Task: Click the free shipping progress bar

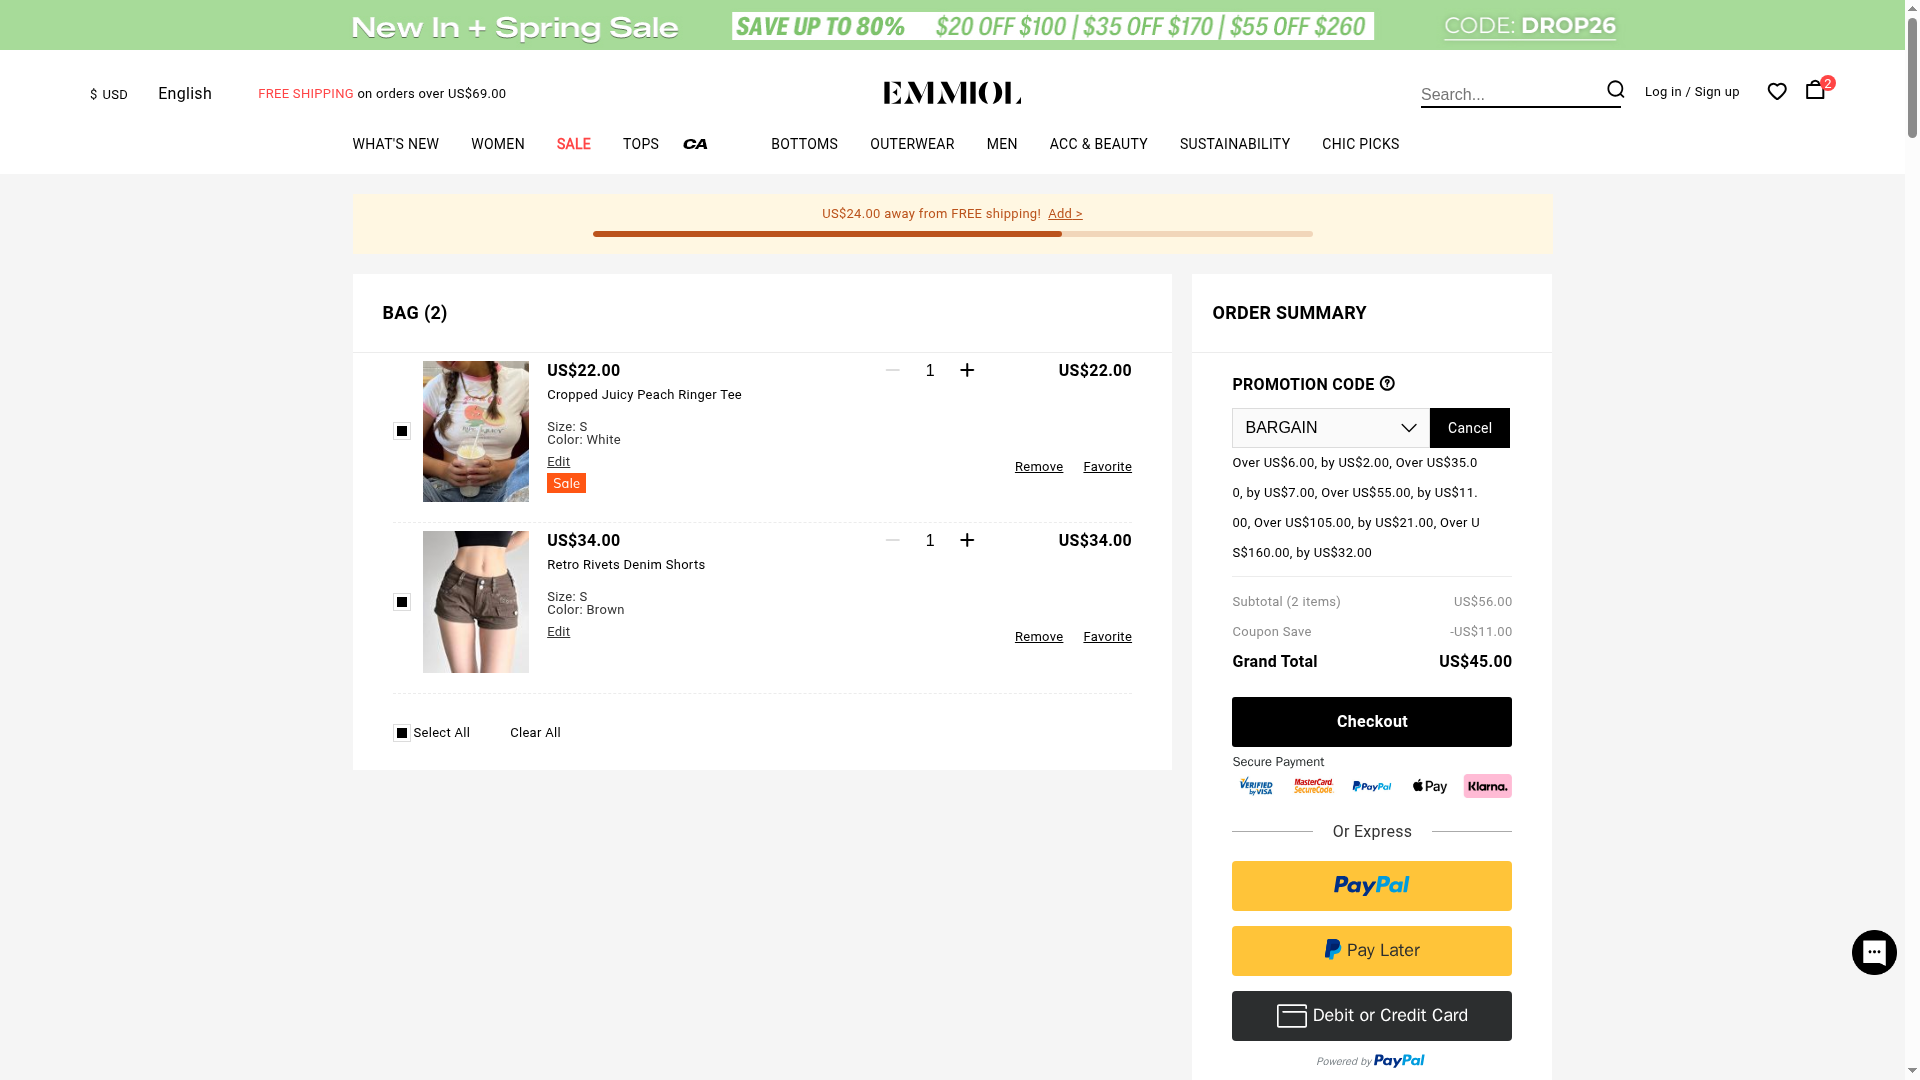Action: click(952, 234)
